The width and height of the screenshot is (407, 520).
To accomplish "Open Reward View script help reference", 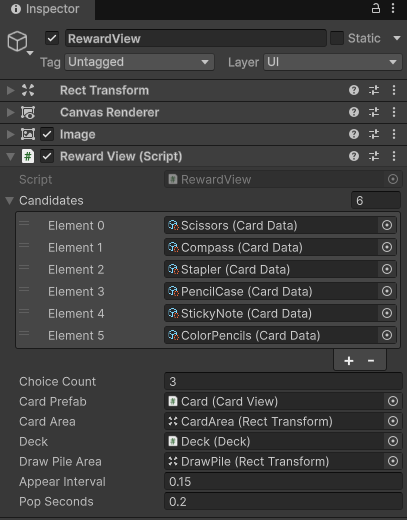I will click(354, 156).
